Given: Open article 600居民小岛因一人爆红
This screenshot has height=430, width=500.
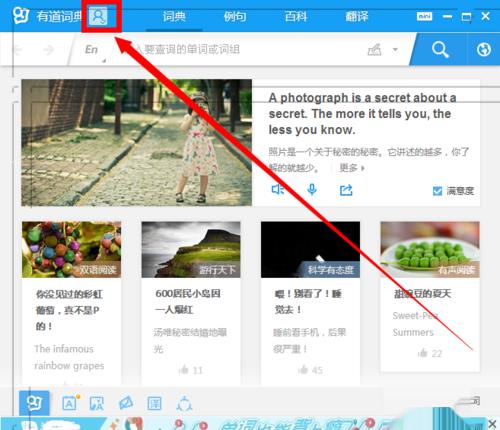Looking at the screenshot, I should (x=188, y=301).
